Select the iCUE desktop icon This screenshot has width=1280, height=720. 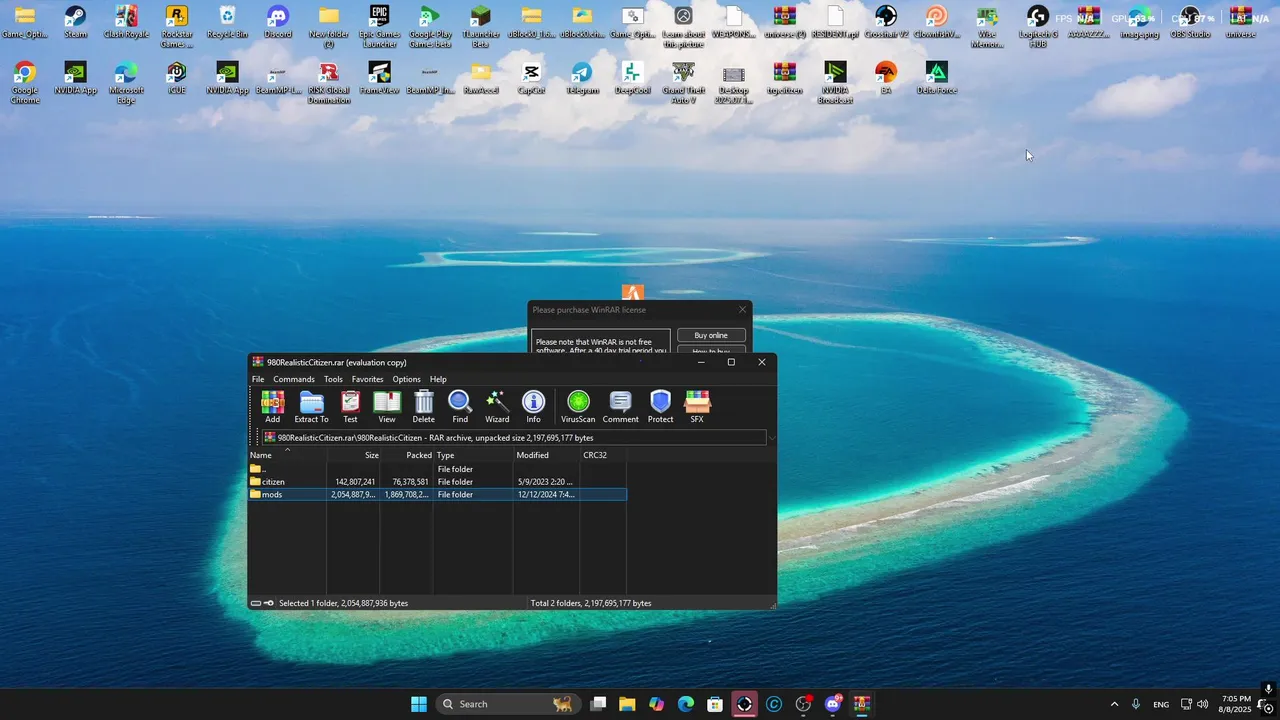click(177, 78)
